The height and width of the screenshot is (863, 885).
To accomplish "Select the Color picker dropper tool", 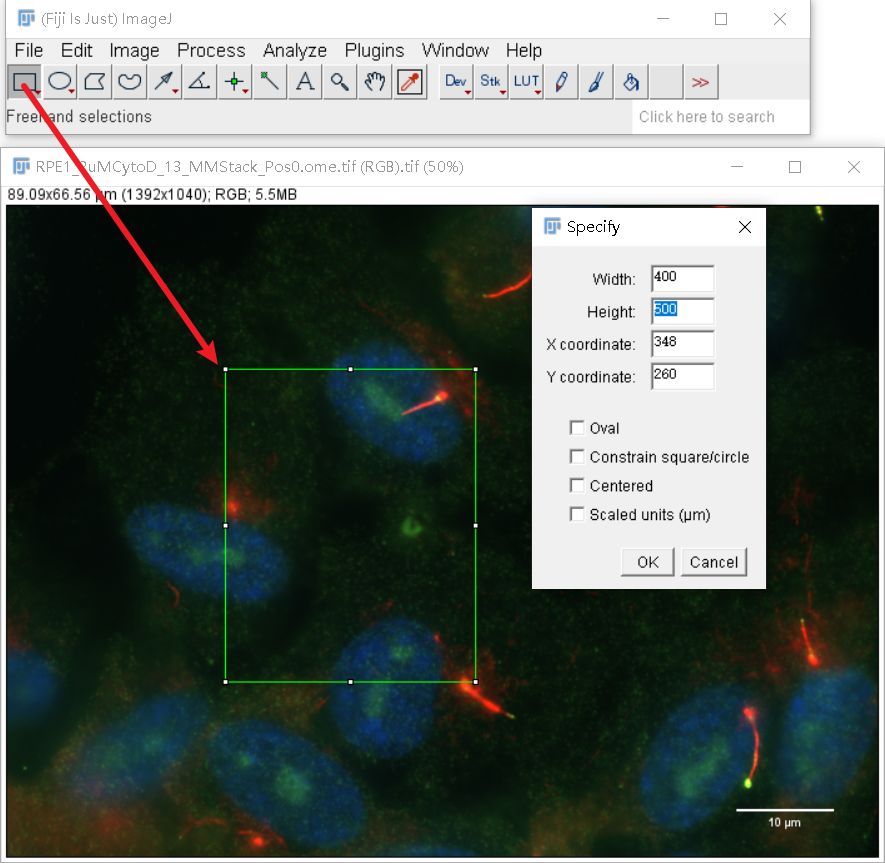I will 410,82.
